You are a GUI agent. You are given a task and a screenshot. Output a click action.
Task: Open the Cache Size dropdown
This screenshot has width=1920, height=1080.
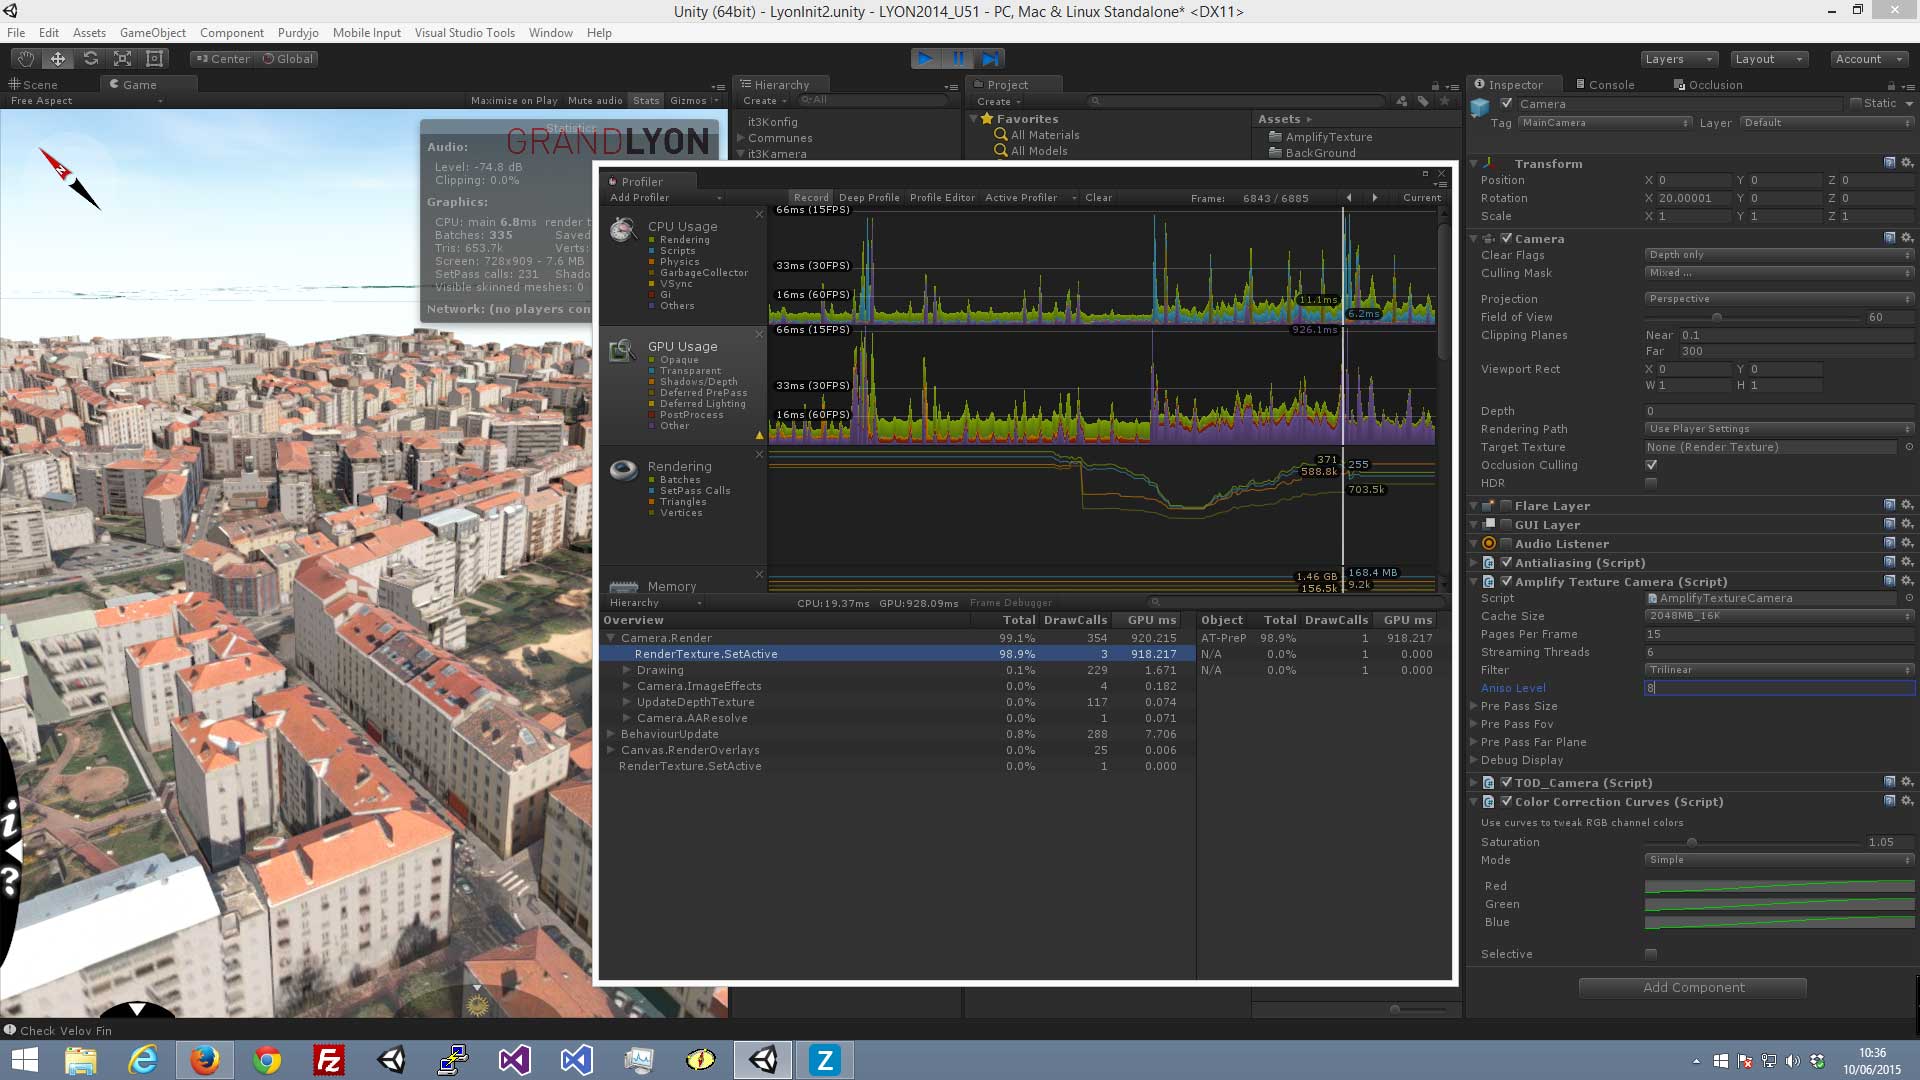pyautogui.click(x=1779, y=616)
